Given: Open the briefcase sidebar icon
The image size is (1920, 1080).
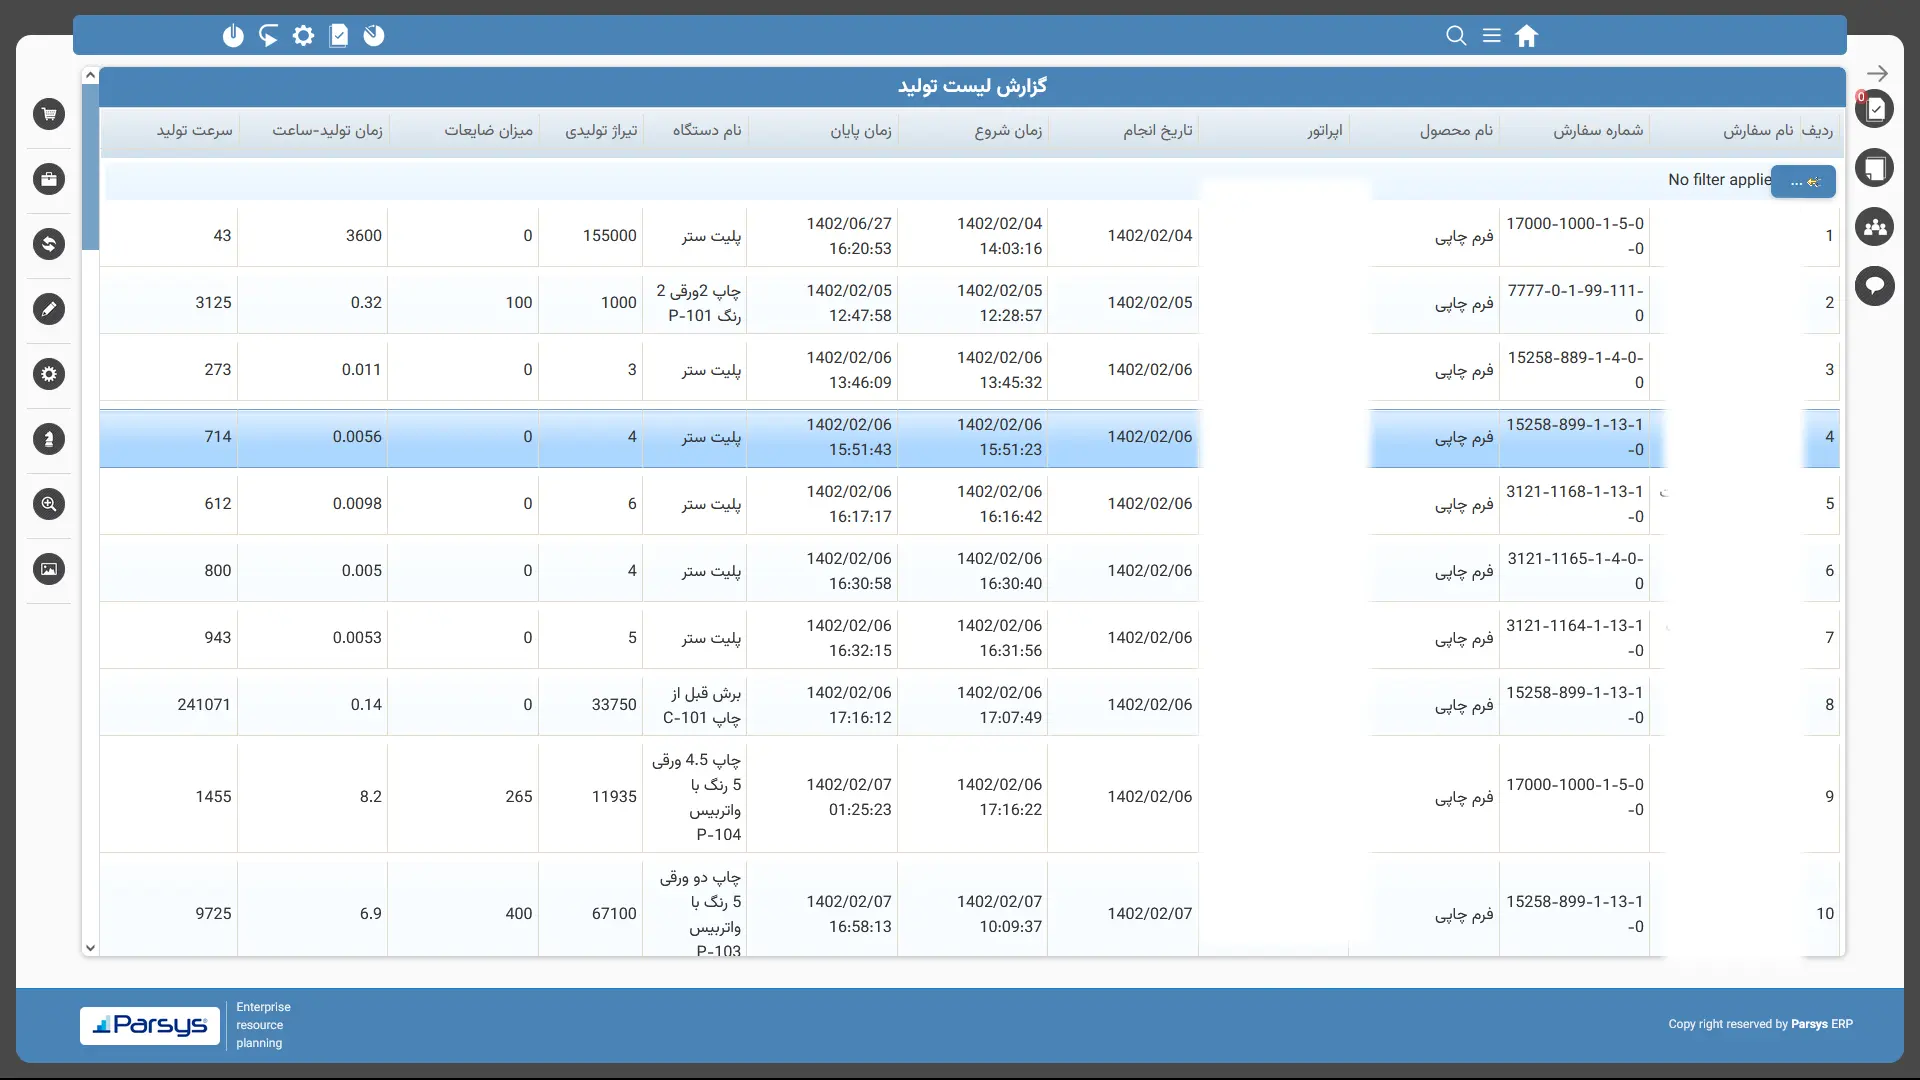Looking at the screenshot, I should [49, 179].
